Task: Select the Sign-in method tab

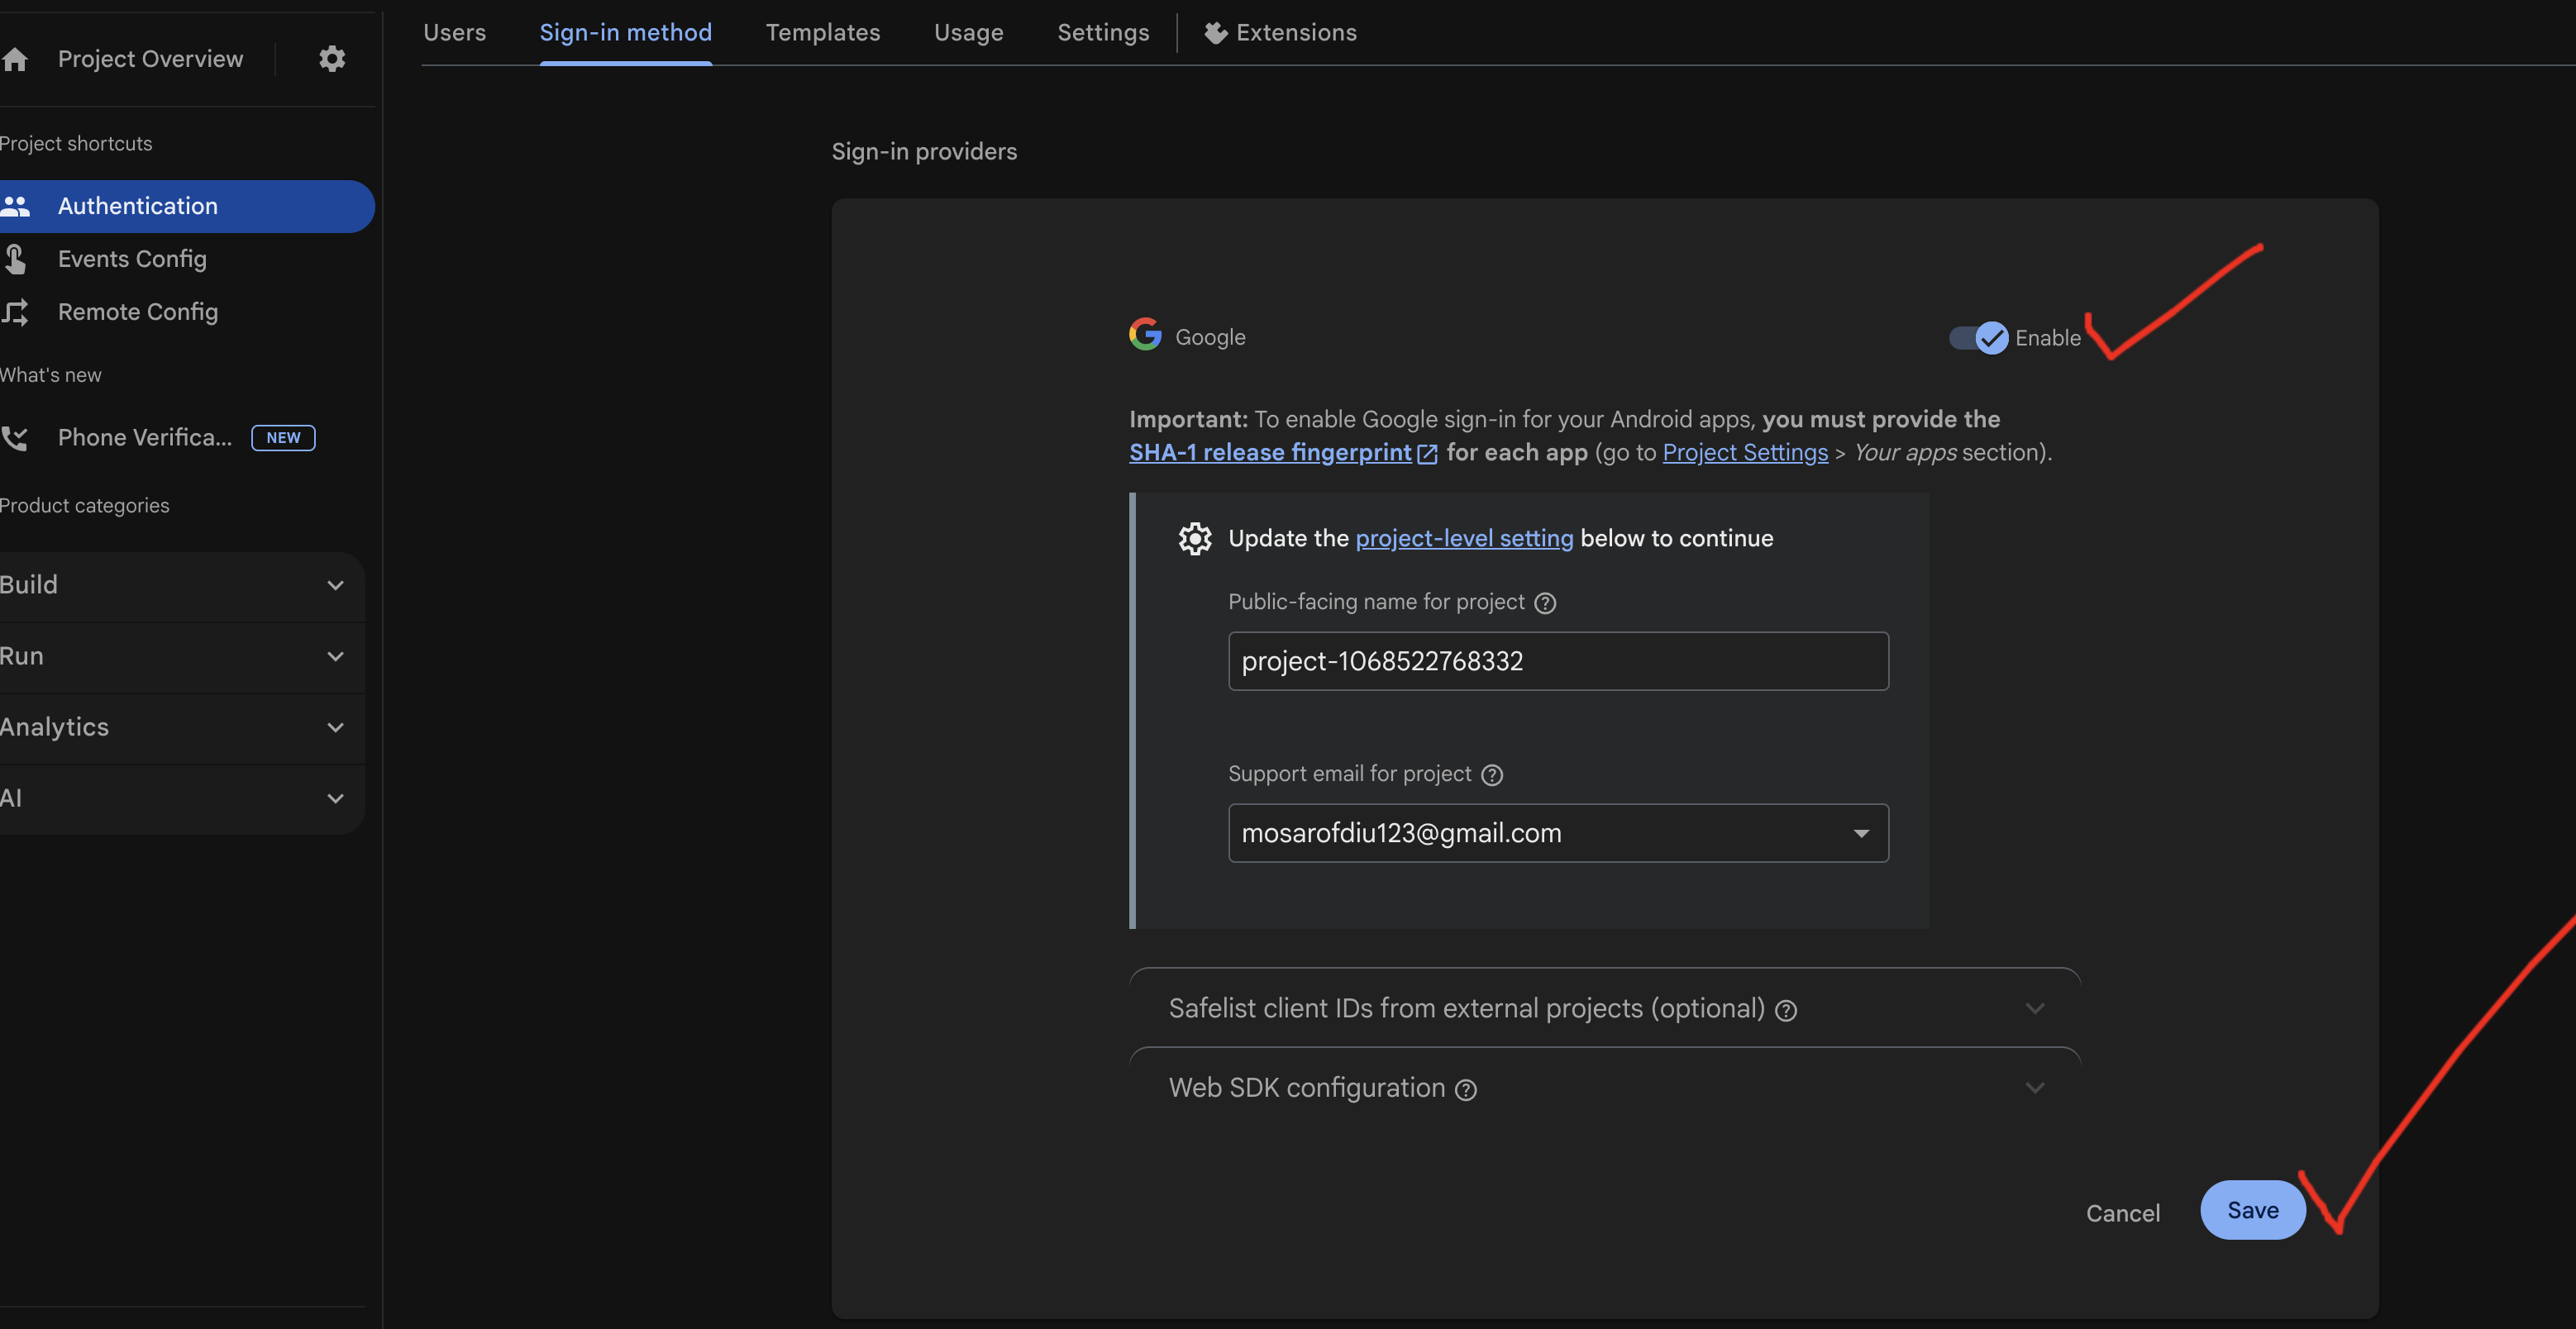Action: (626, 33)
